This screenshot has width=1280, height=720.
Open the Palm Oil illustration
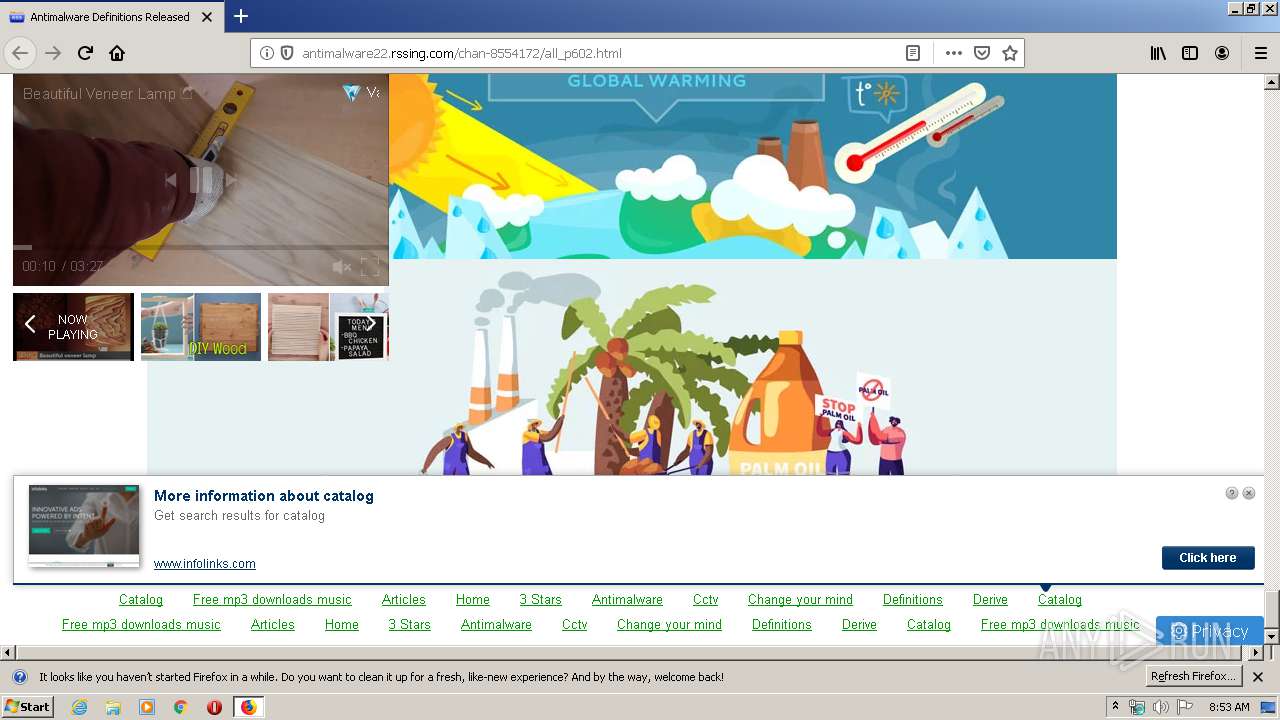632,367
